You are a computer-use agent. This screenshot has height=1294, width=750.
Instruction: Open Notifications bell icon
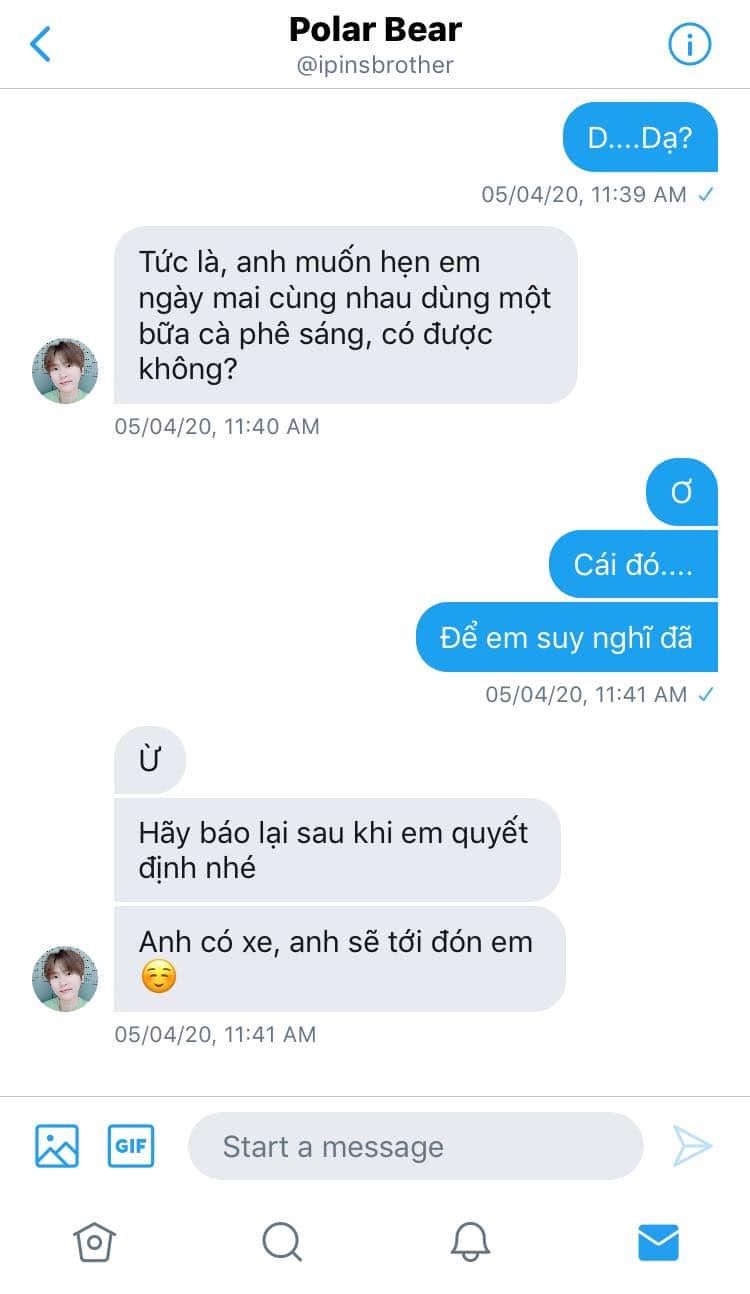(x=470, y=1242)
